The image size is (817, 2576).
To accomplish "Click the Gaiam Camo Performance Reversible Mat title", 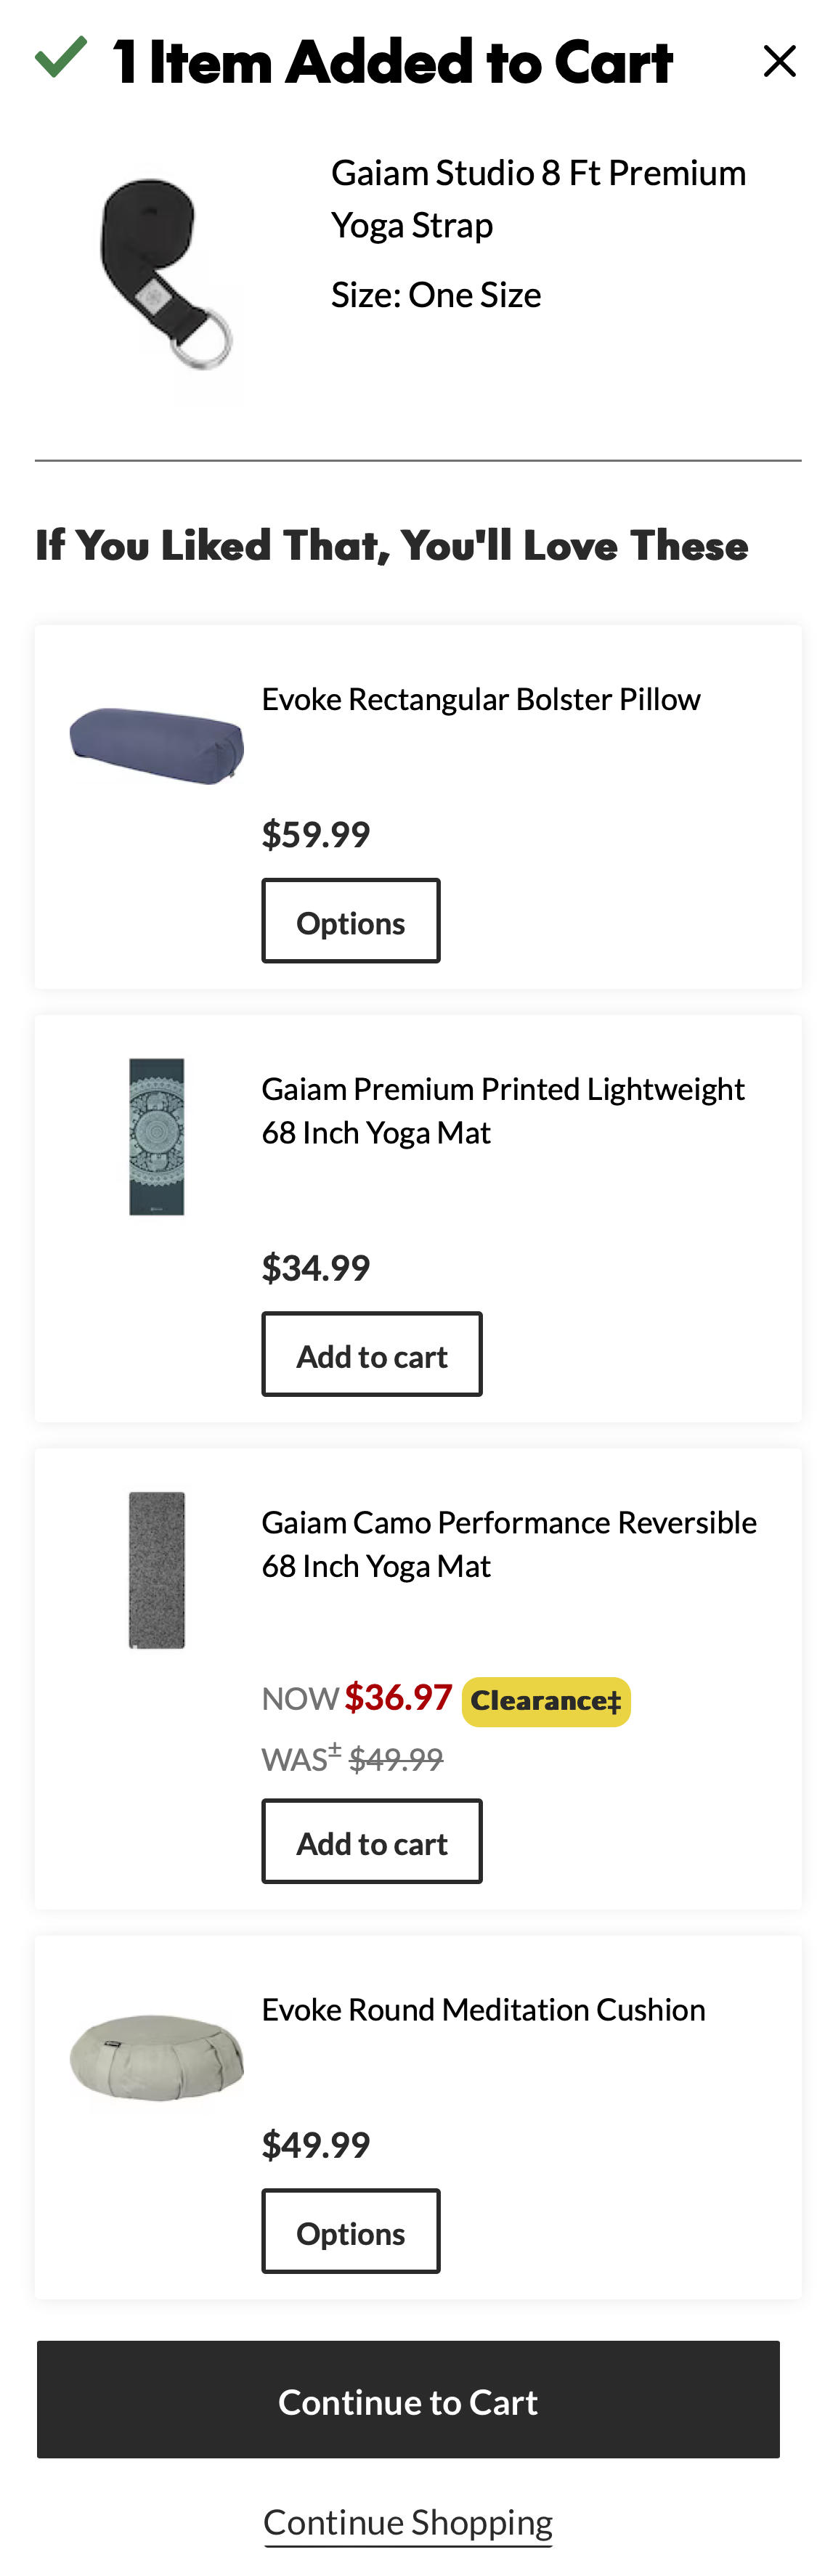I will coord(509,1543).
